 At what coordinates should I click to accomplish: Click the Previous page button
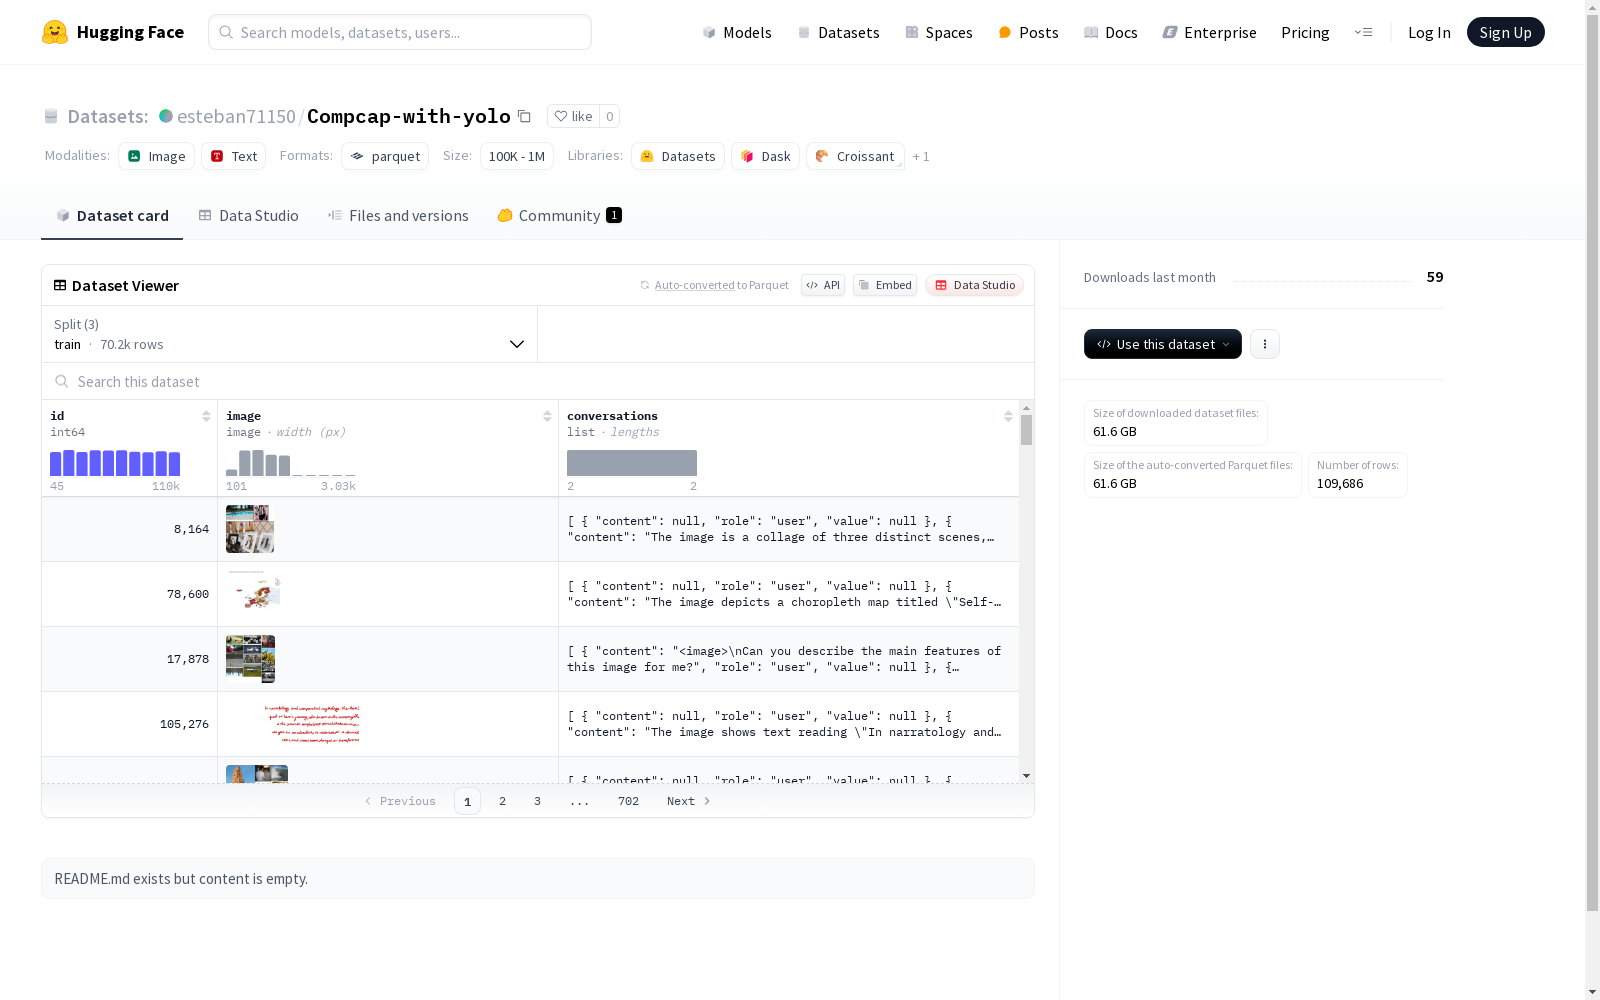coord(400,801)
